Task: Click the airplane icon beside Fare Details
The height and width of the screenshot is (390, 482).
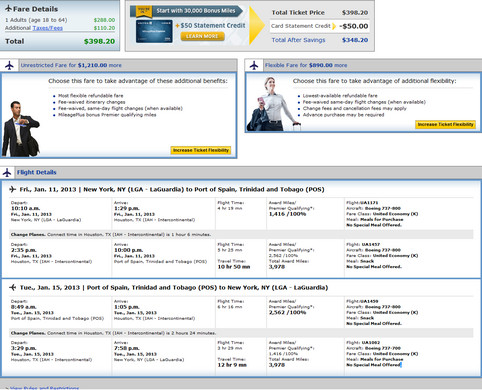Action: pos(8,9)
